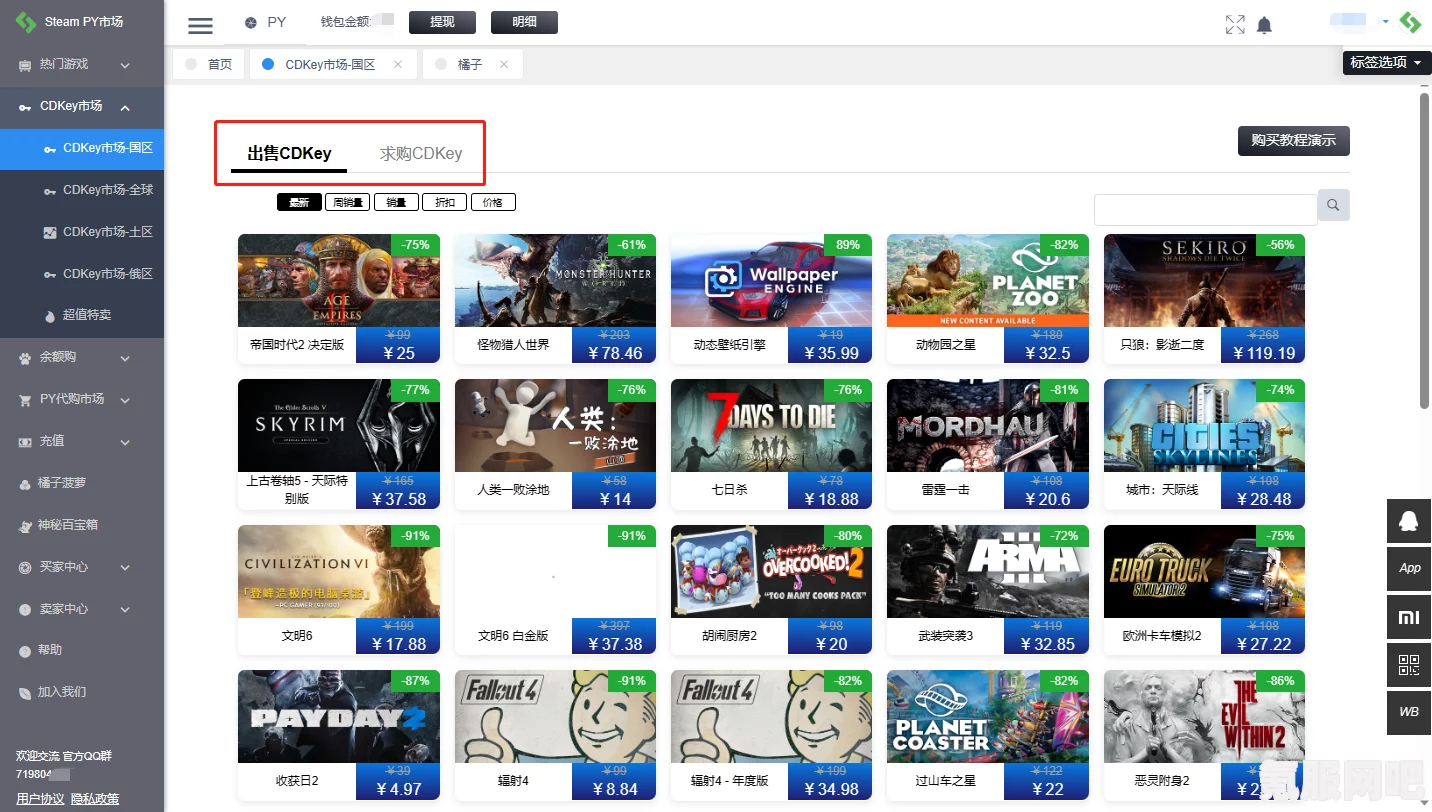This screenshot has width=1432, height=812.
Task: Click the search input field
Action: coord(1205,210)
